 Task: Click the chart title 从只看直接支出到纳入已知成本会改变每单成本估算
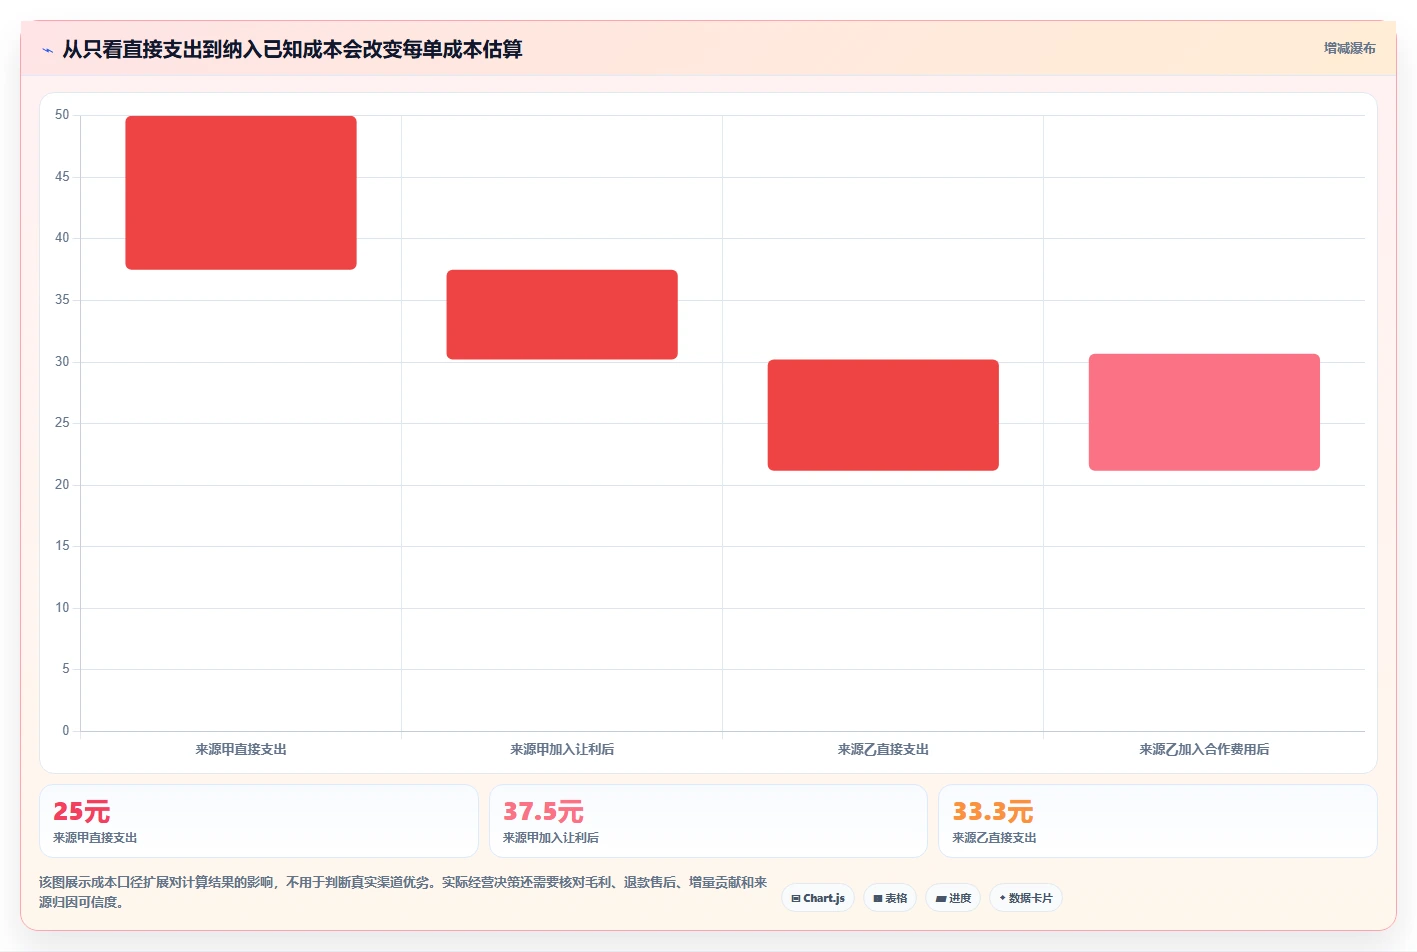(x=292, y=49)
